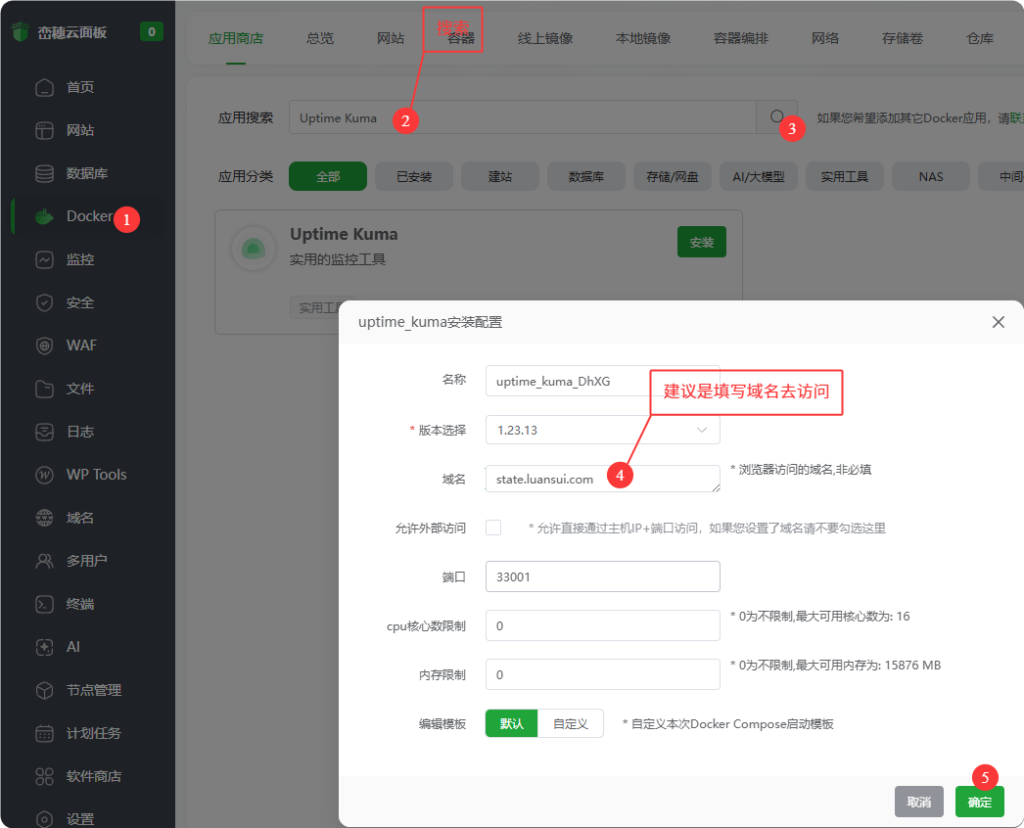Click the 安全 shield icon in sidebar
The width and height of the screenshot is (1024, 828).
click(x=44, y=303)
